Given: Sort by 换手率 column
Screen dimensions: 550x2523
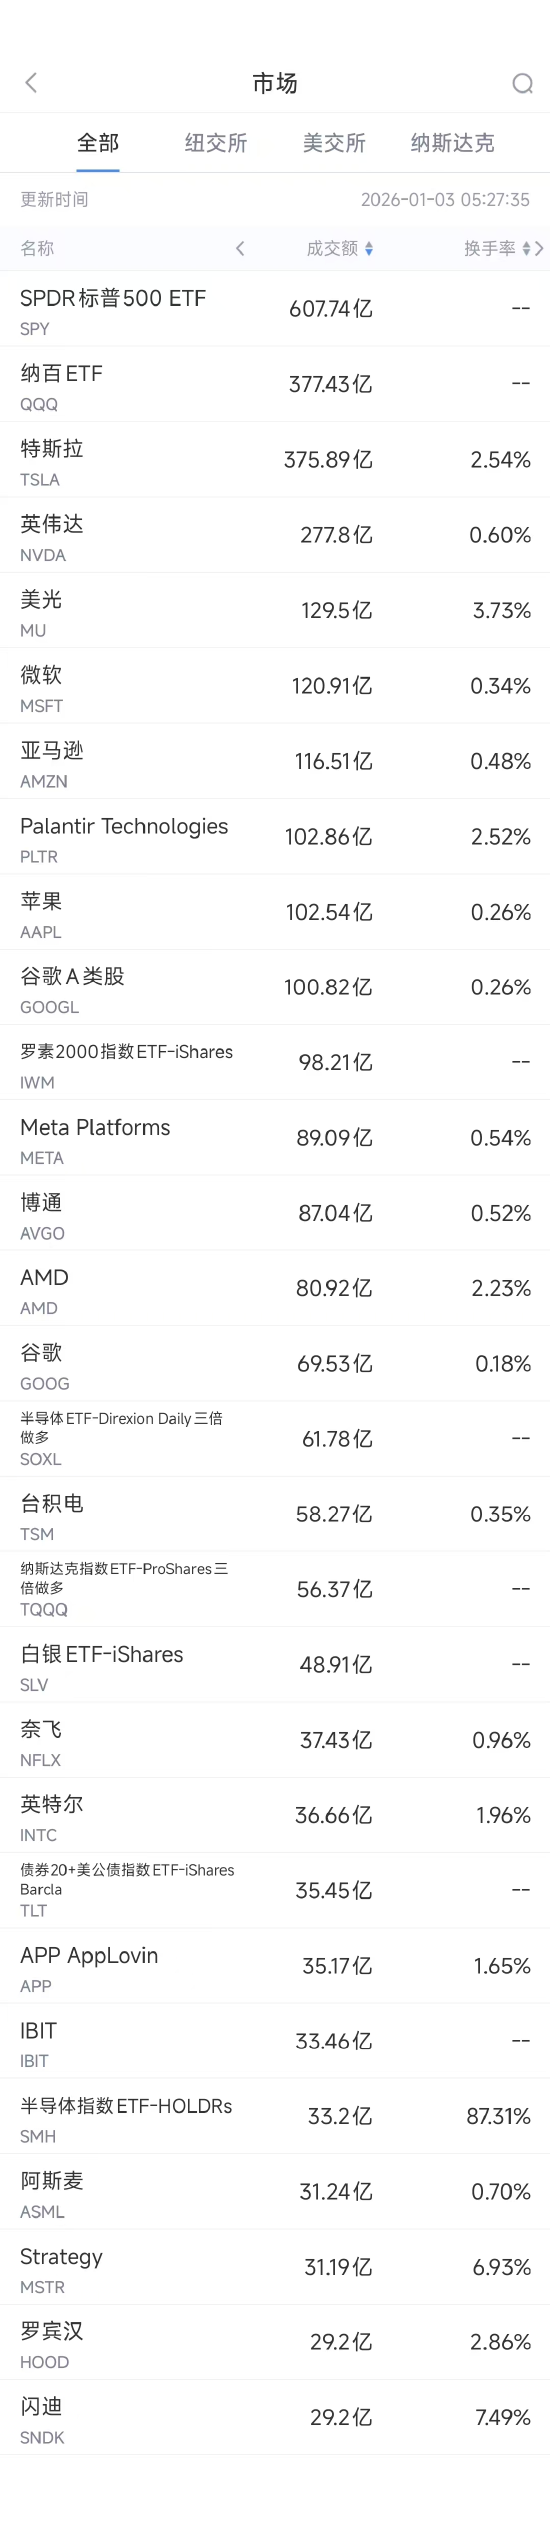Looking at the screenshot, I should pos(497,248).
